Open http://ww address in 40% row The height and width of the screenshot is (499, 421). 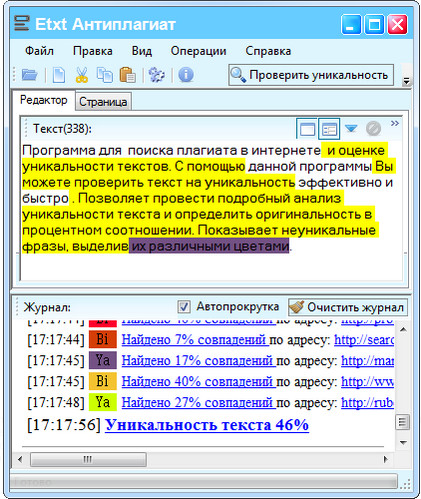pyautogui.click(x=368, y=381)
